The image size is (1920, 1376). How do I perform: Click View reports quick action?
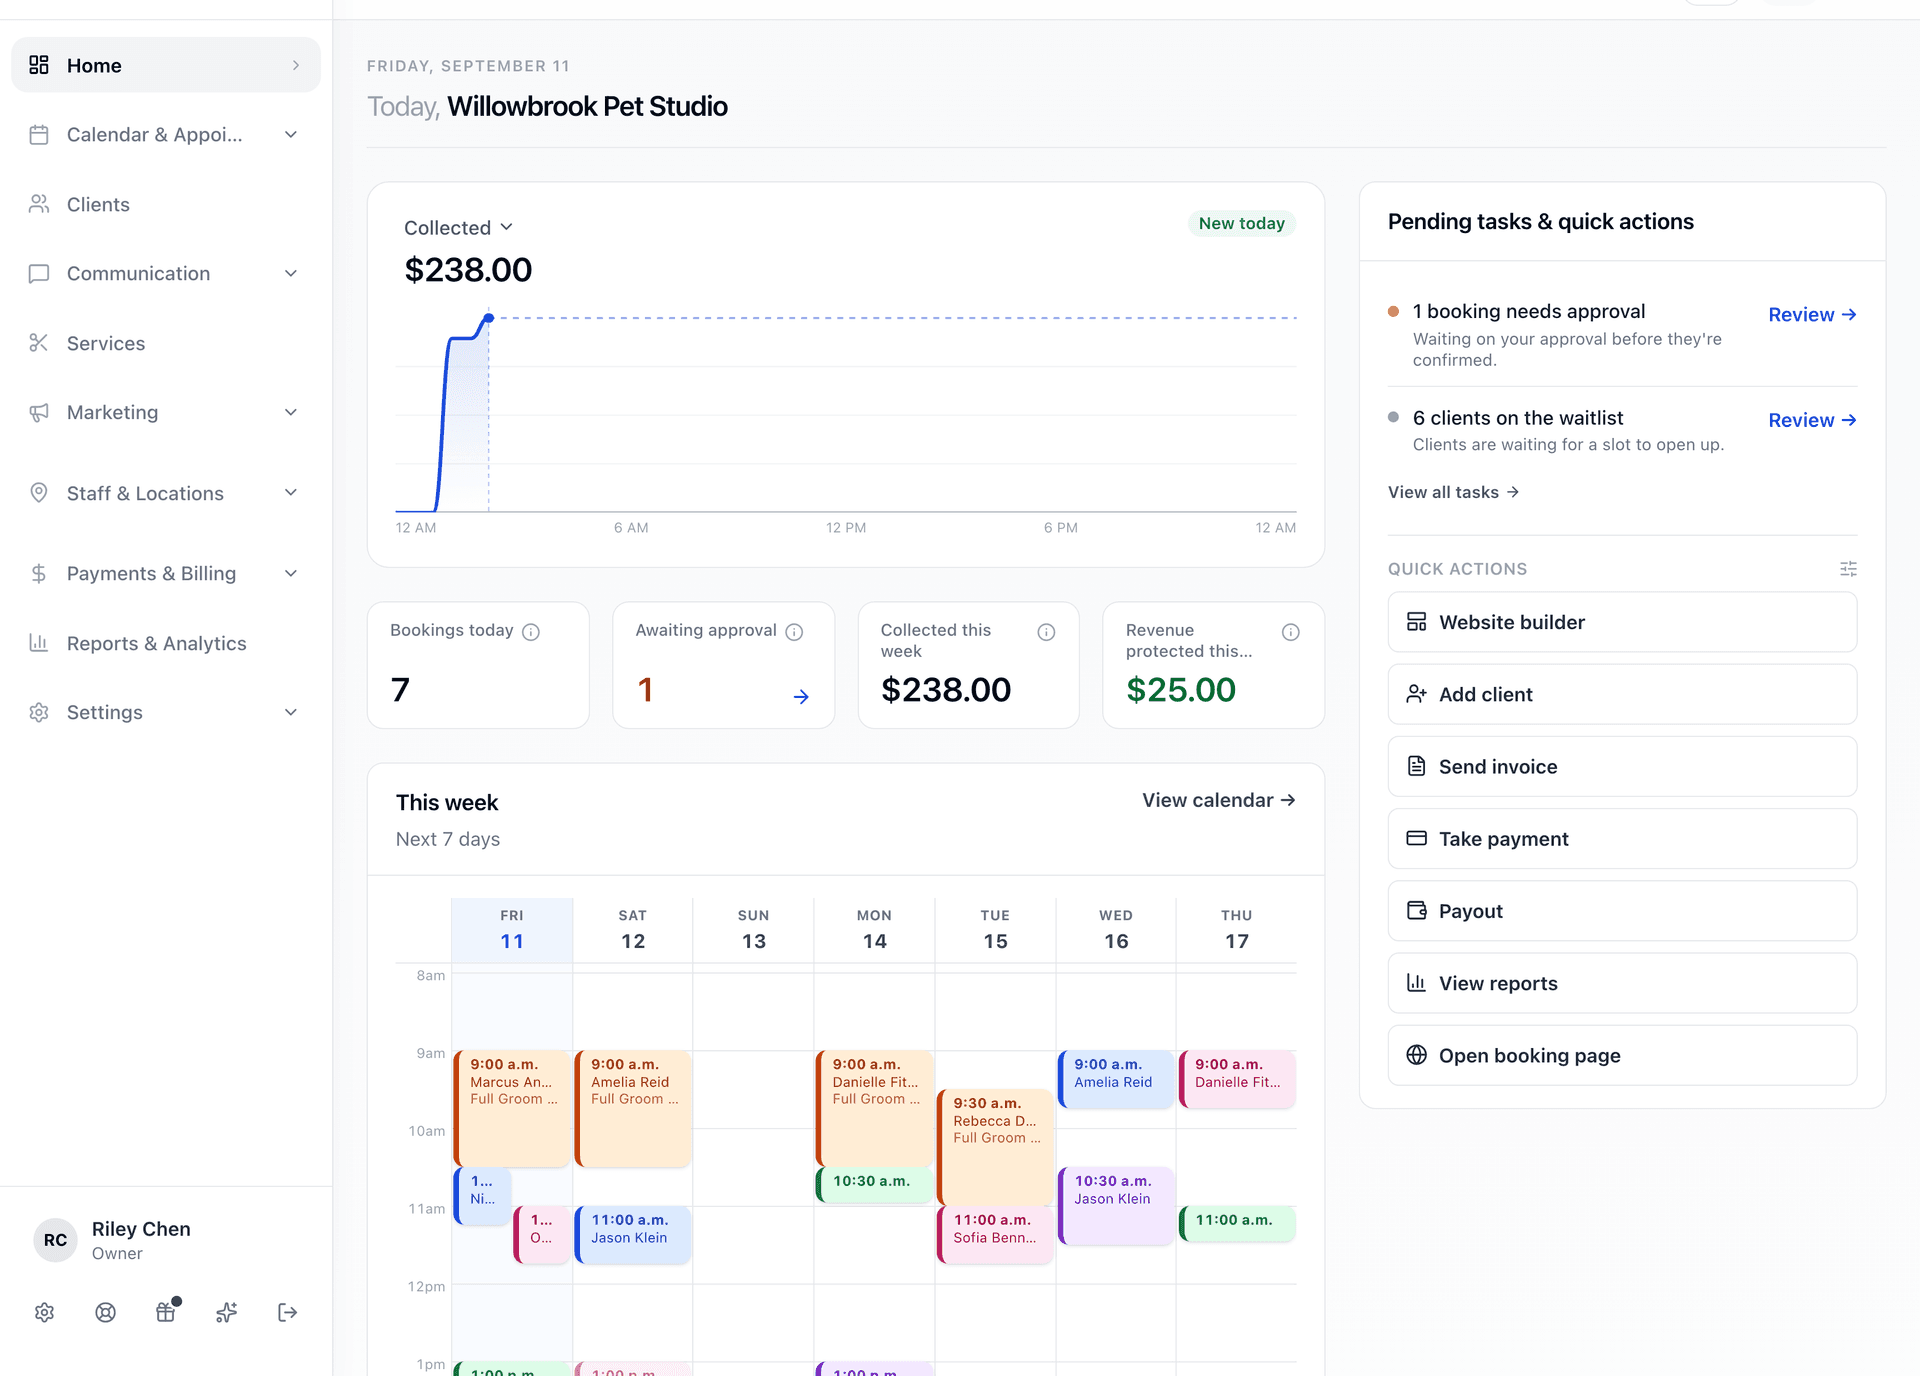1622,983
